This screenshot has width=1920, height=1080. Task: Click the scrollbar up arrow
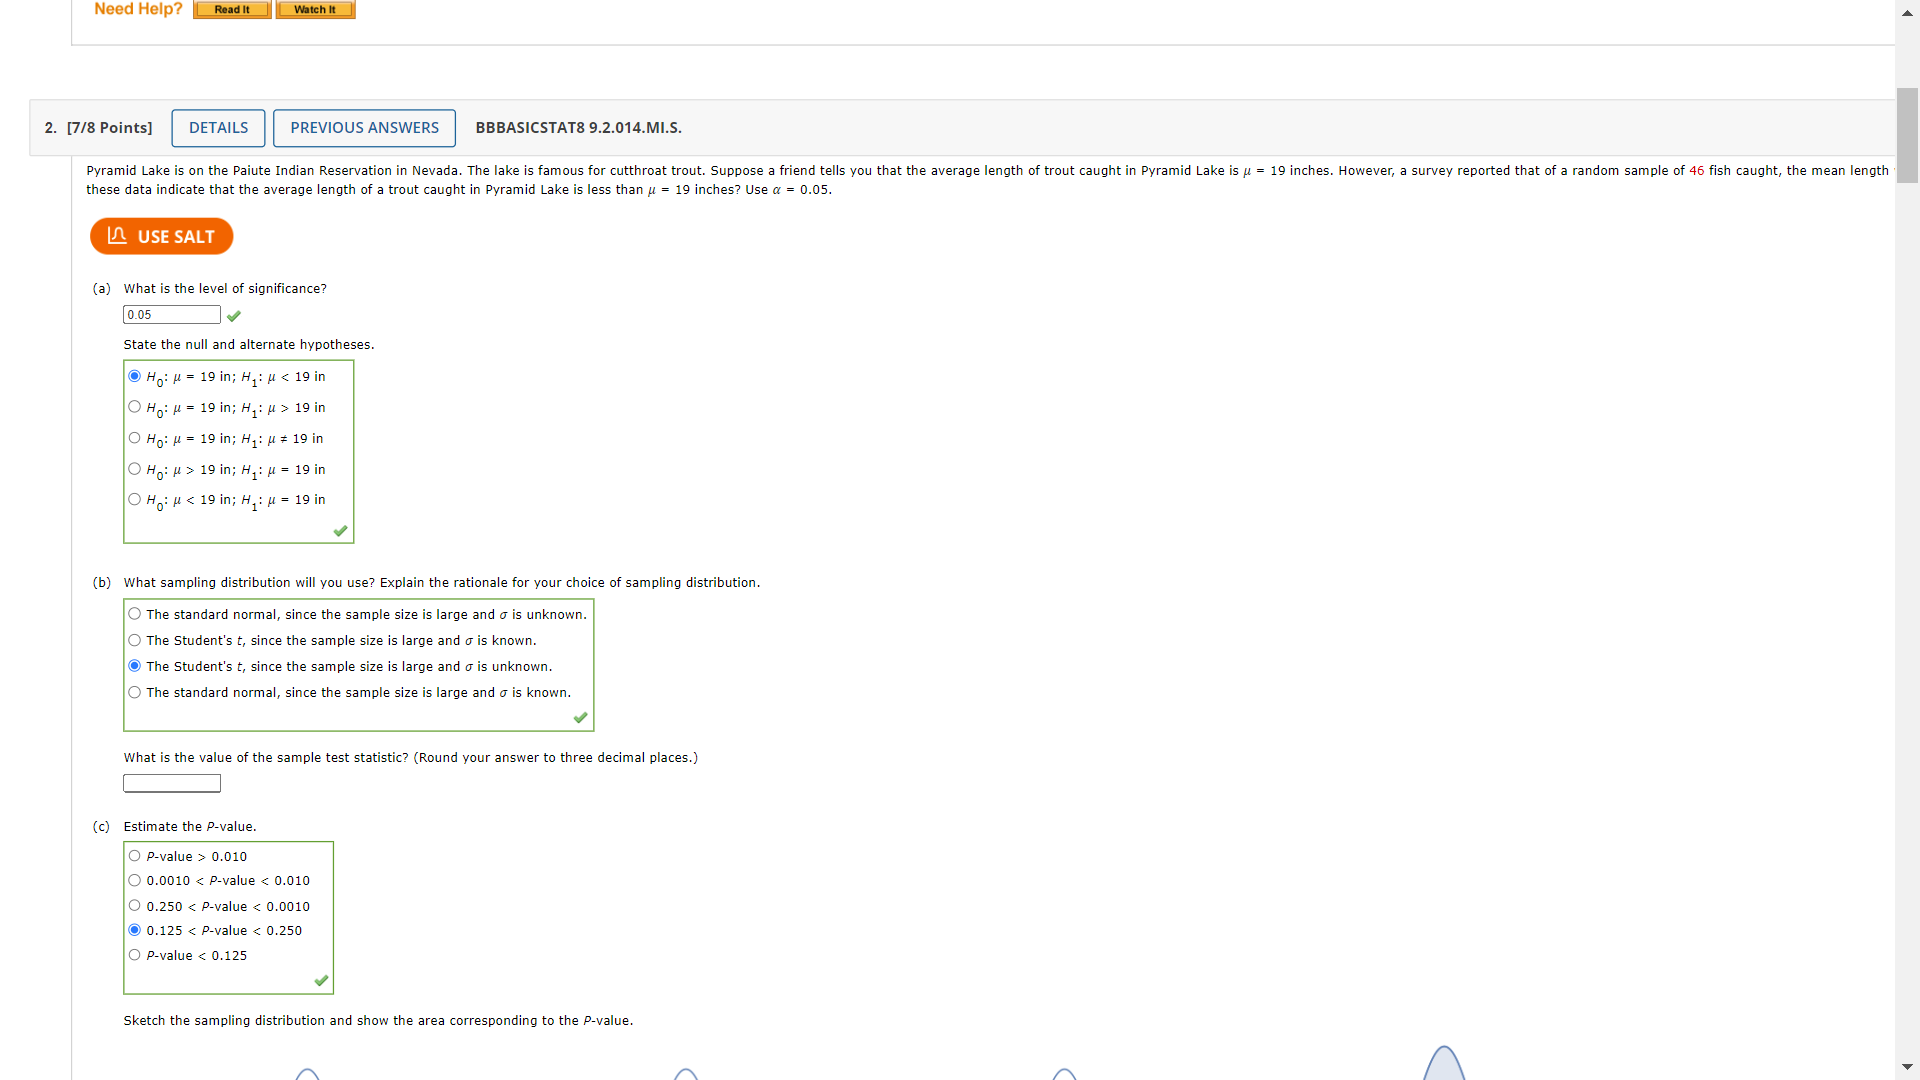1906,13
